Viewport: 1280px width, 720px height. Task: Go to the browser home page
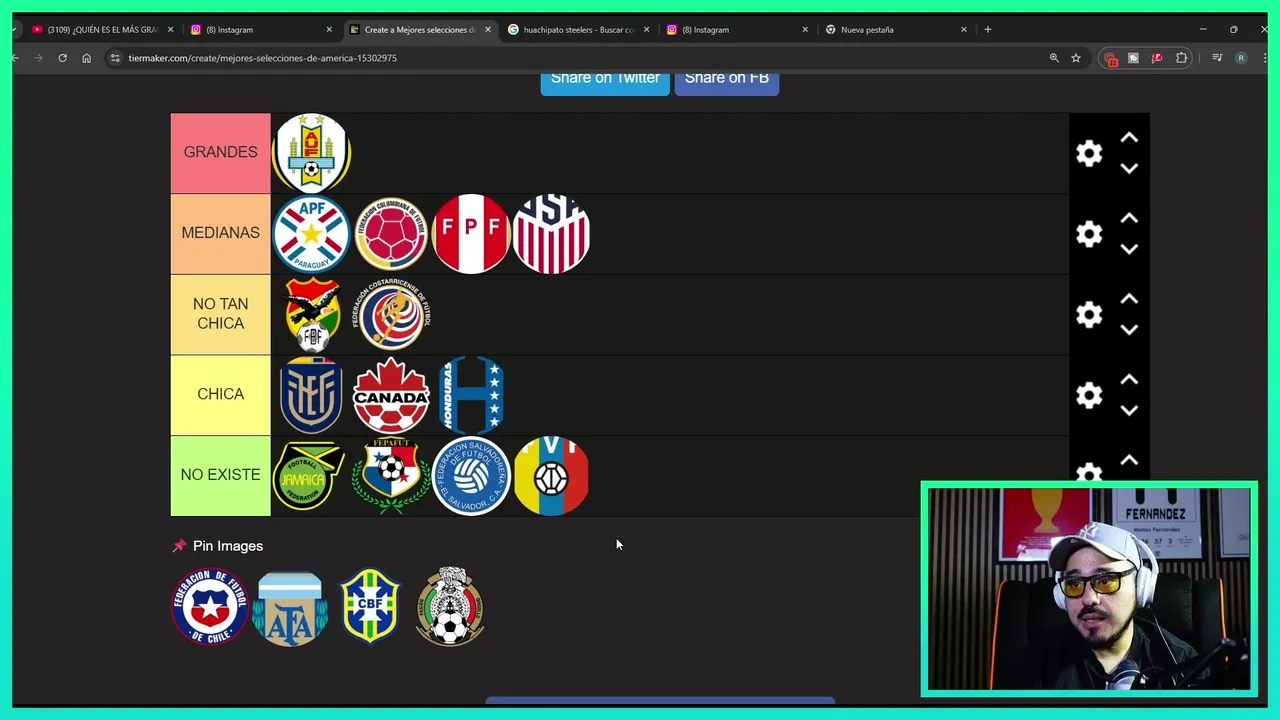tap(86, 58)
